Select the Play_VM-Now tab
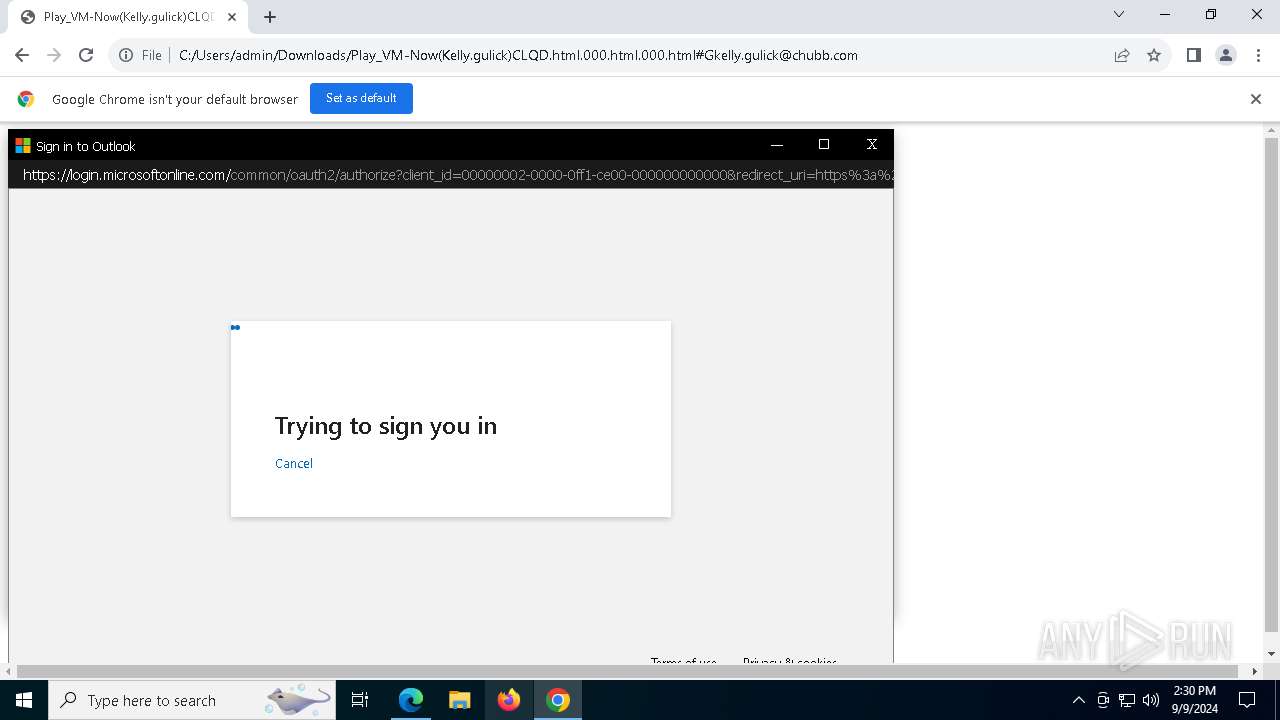Image resolution: width=1280 pixels, height=720 pixels. pyautogui.click(x=127, y=17)
